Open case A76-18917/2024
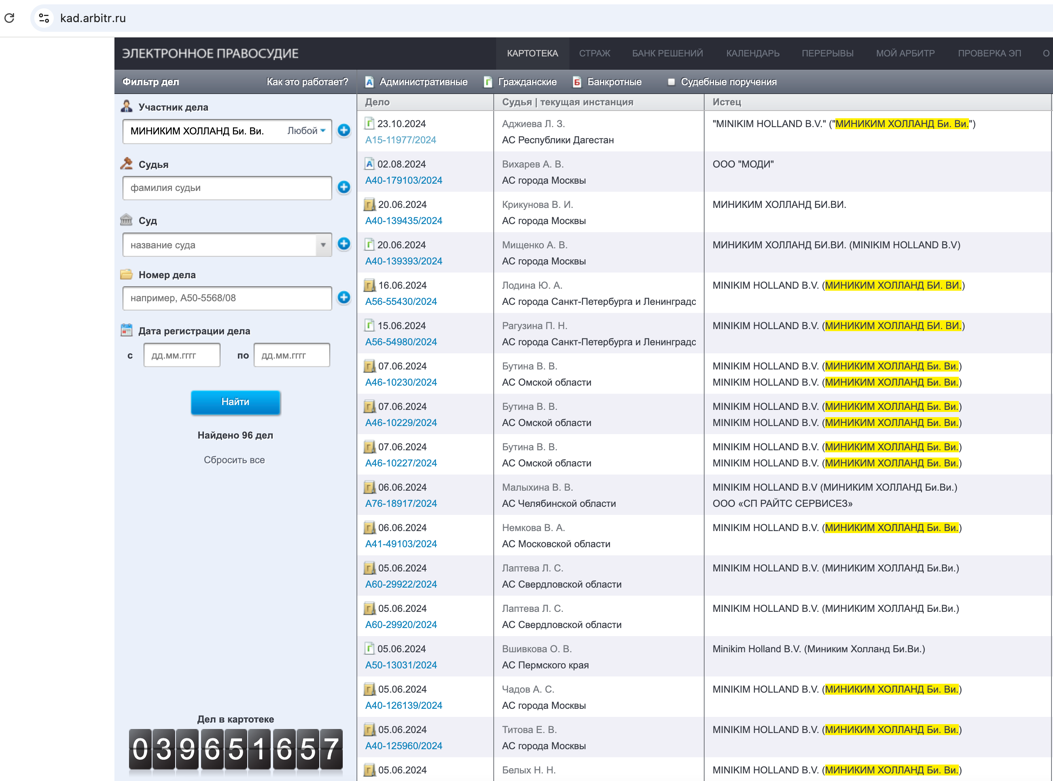Image resolution: width=1053 pixels, height=781 pixels. (x=401, y=503)
